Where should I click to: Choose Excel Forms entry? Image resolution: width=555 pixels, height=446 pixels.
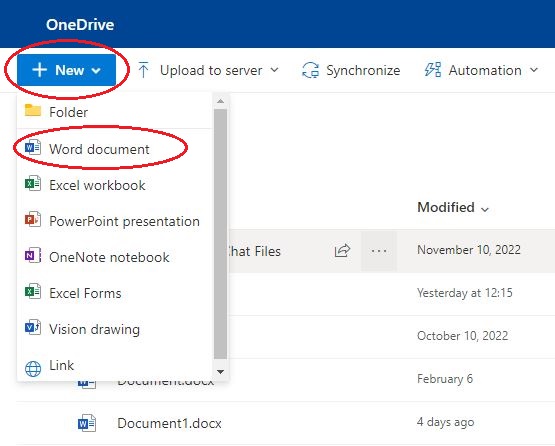pyautogui.click(x=115, y=293)
